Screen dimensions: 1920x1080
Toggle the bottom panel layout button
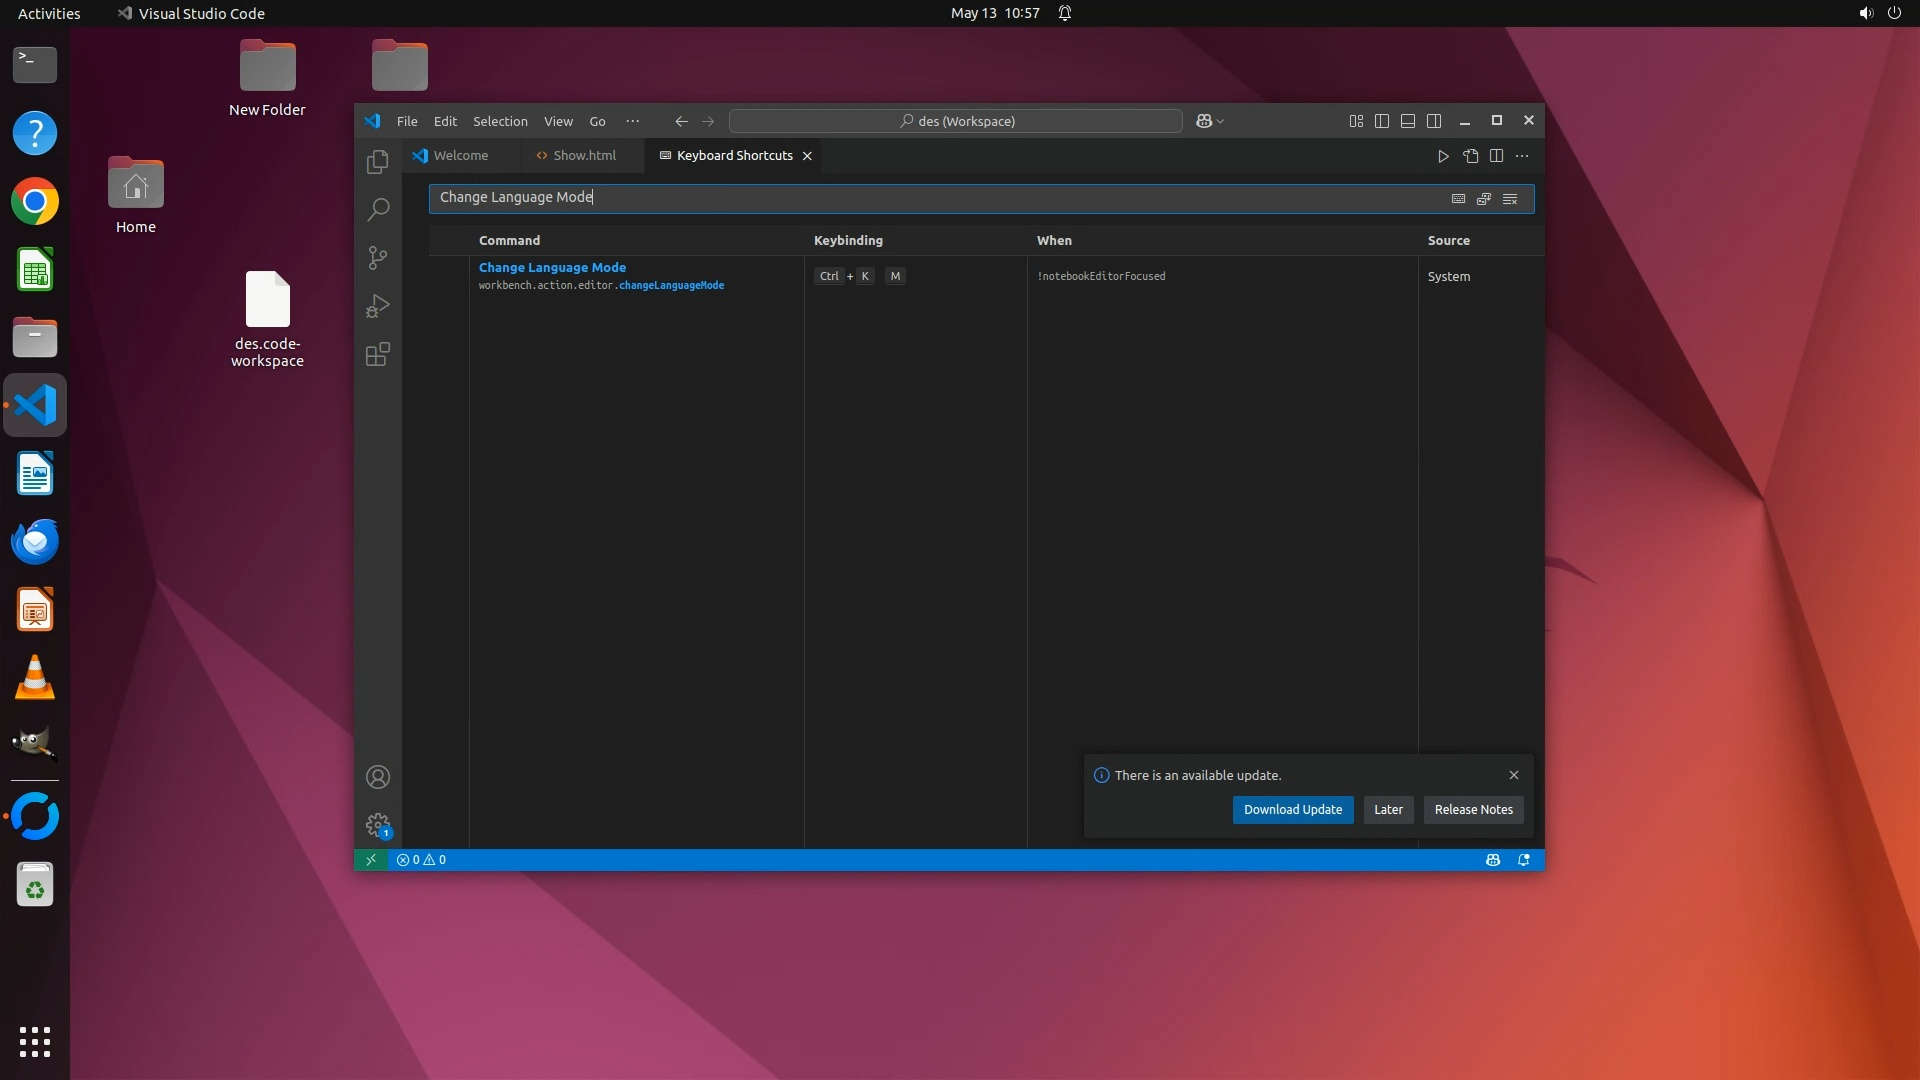click(1408, 121)
